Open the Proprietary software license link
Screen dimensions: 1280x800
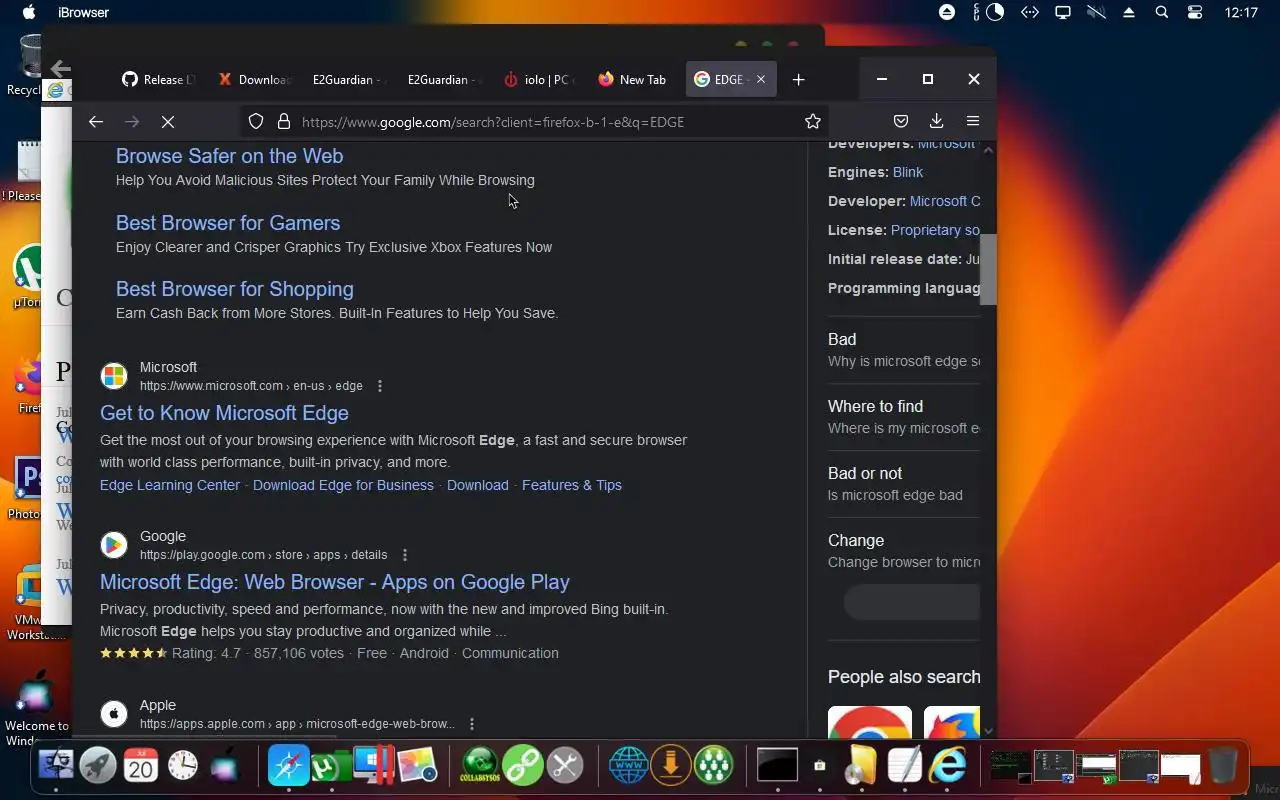[935, 230]
